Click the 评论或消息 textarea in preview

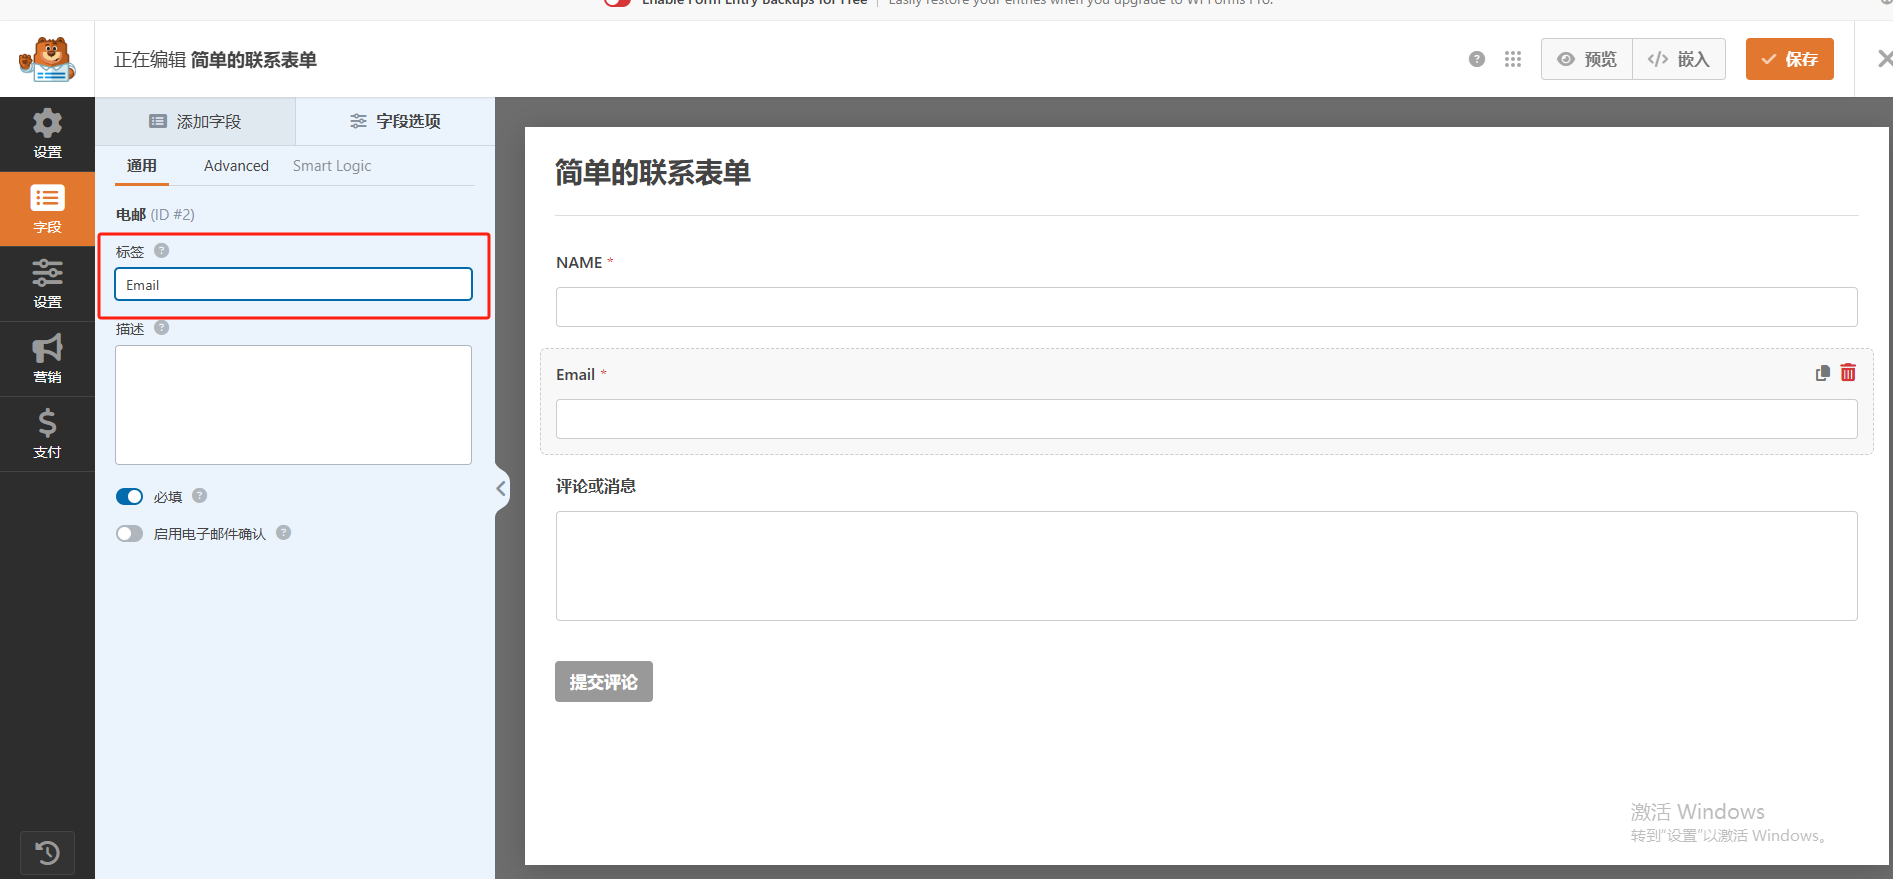1206,566
